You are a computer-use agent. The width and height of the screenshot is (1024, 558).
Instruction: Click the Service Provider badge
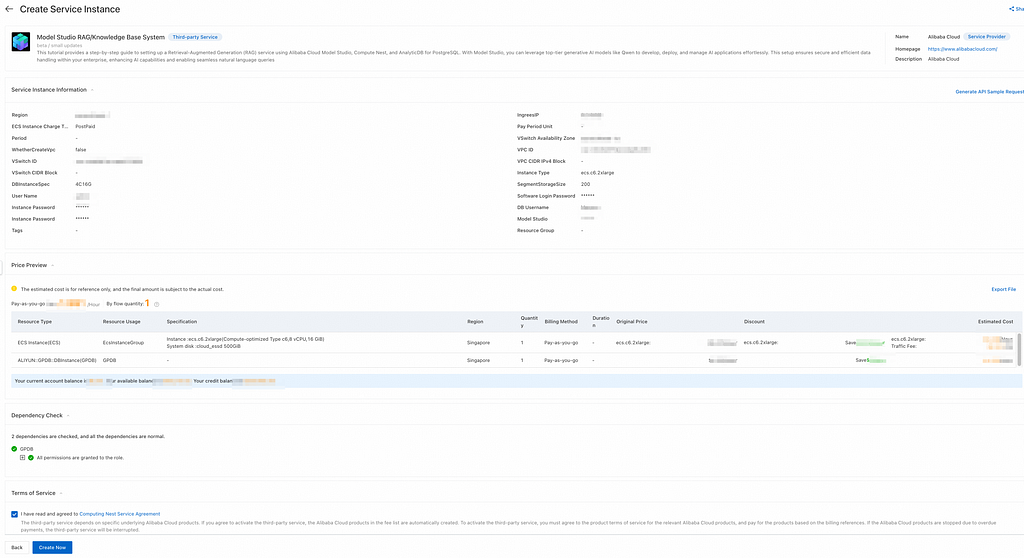(x=986, y=37)
